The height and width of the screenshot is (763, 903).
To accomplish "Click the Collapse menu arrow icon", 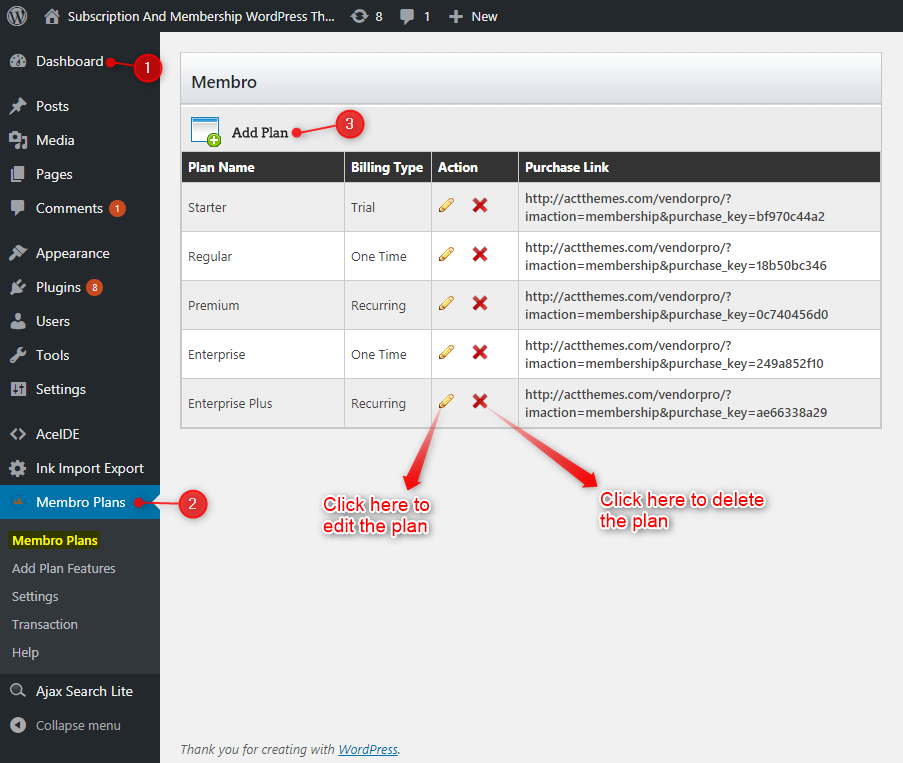I will (18, 725).
